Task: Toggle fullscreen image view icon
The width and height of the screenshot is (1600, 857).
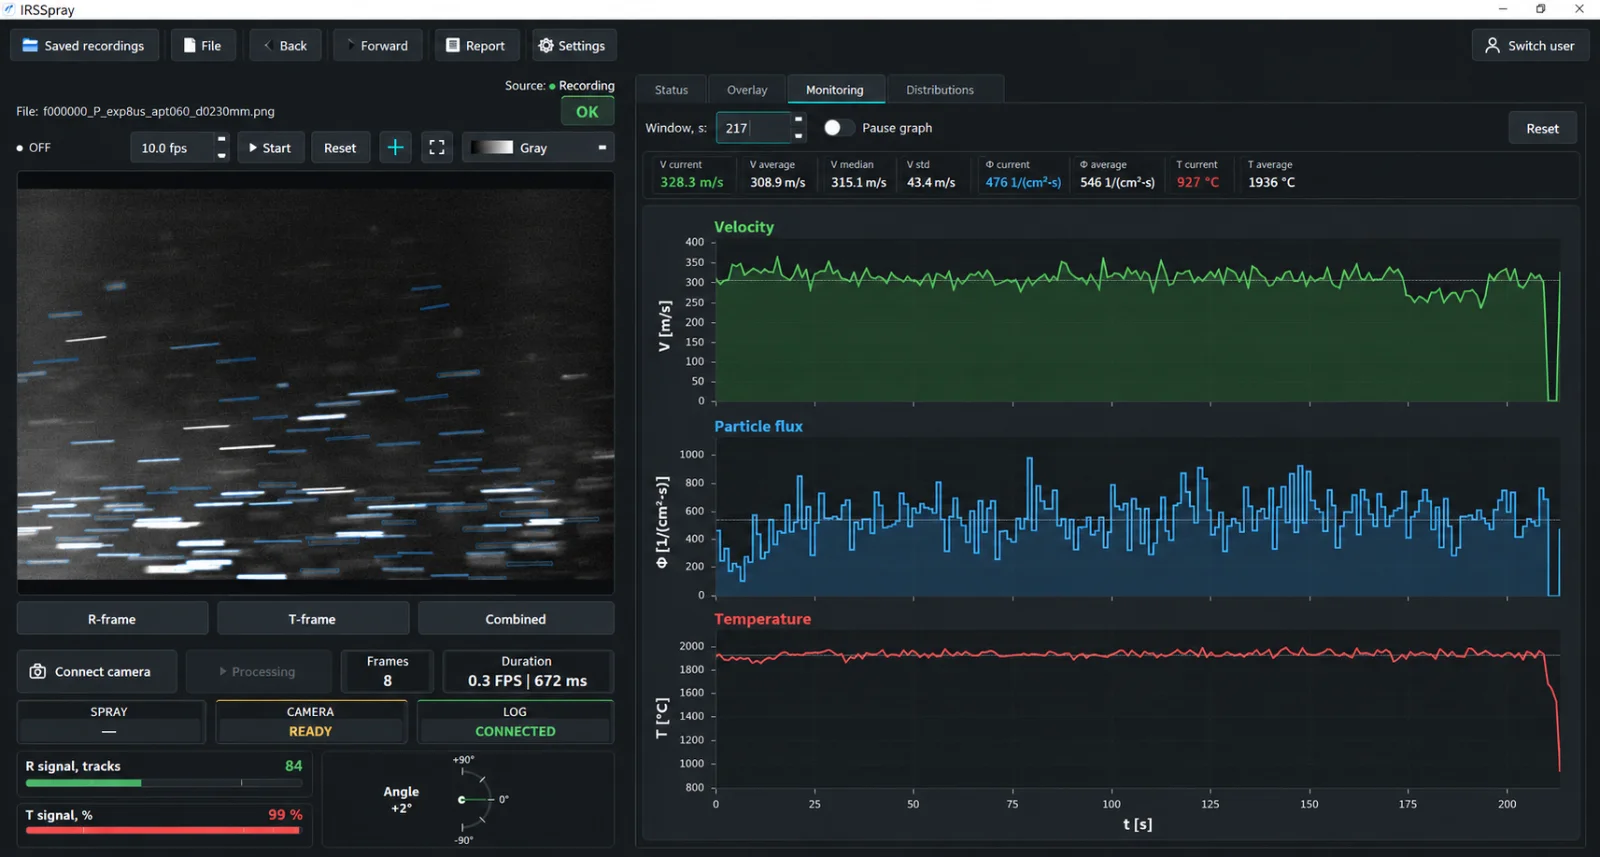Action: tap(437, 148)
